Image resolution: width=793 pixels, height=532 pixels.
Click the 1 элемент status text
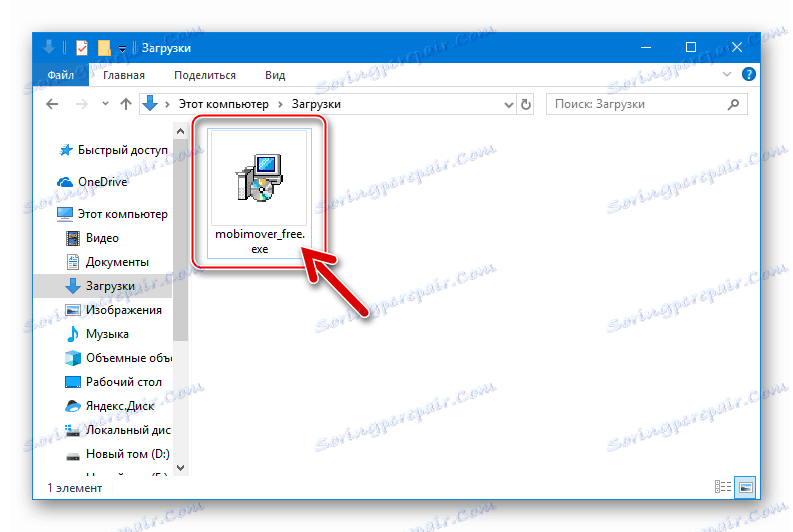point(75,488)
